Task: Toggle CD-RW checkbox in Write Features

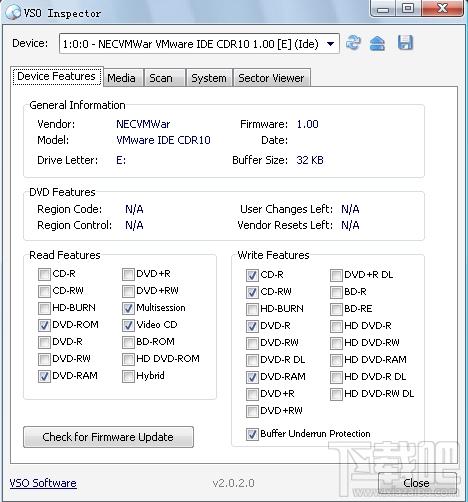Action: tap(252, 292)
